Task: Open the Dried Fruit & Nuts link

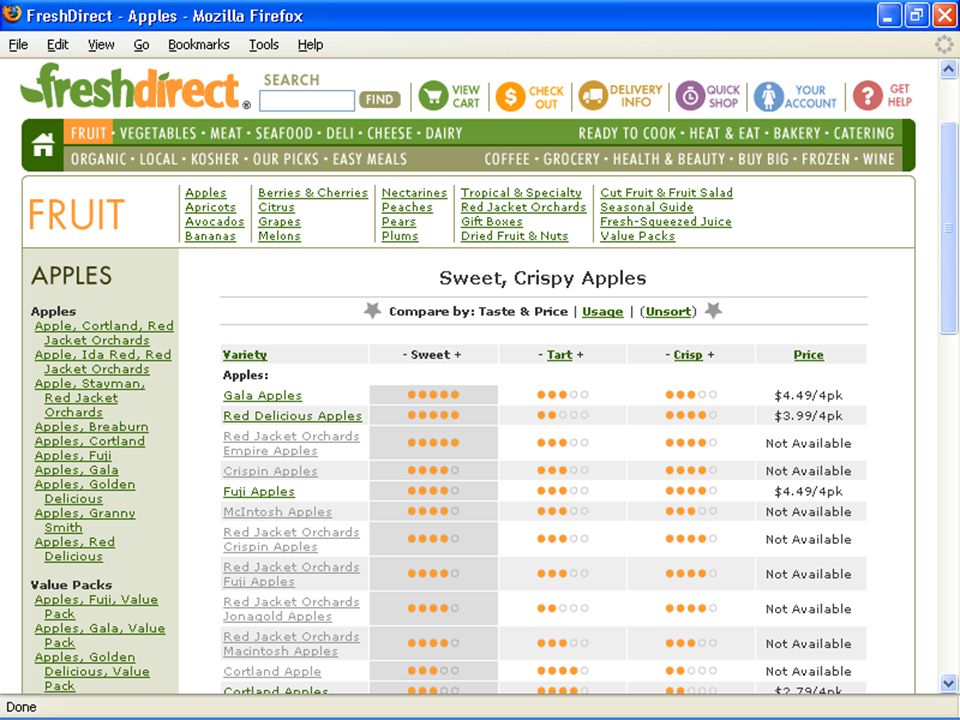Action: pyautogui.click(x=514, y=236)
